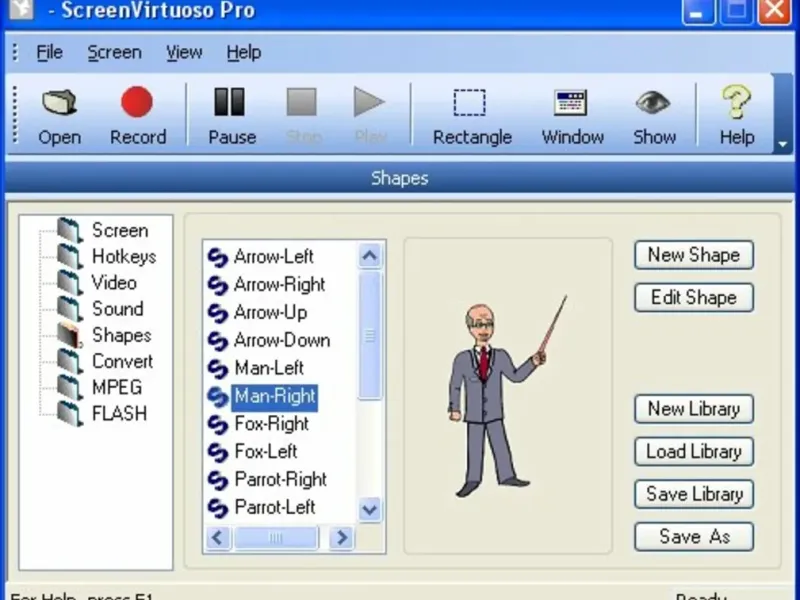The width and height of the screenshot is (800, 600).
Task: Choose the Arrow-Up shape
Action: pyautogui.click(x=270, y=312)
